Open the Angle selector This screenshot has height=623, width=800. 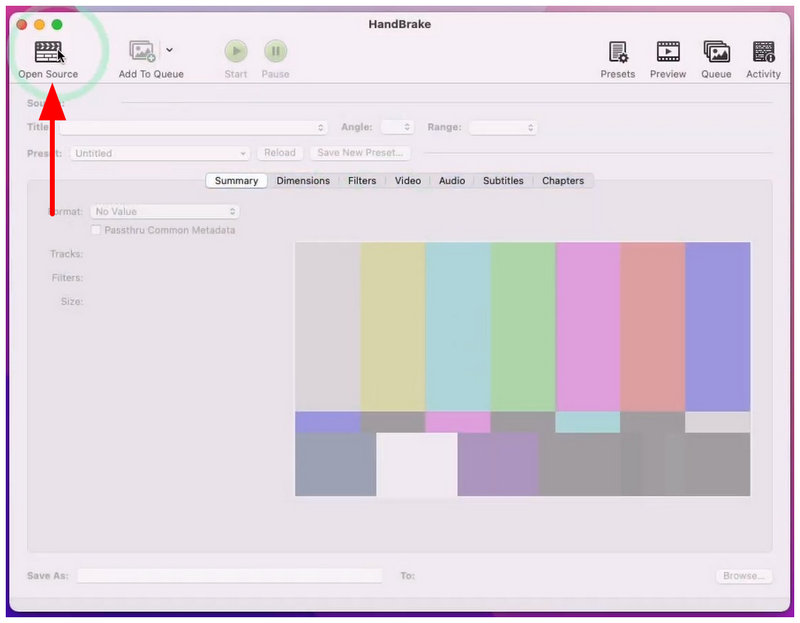tap(397, 127)
